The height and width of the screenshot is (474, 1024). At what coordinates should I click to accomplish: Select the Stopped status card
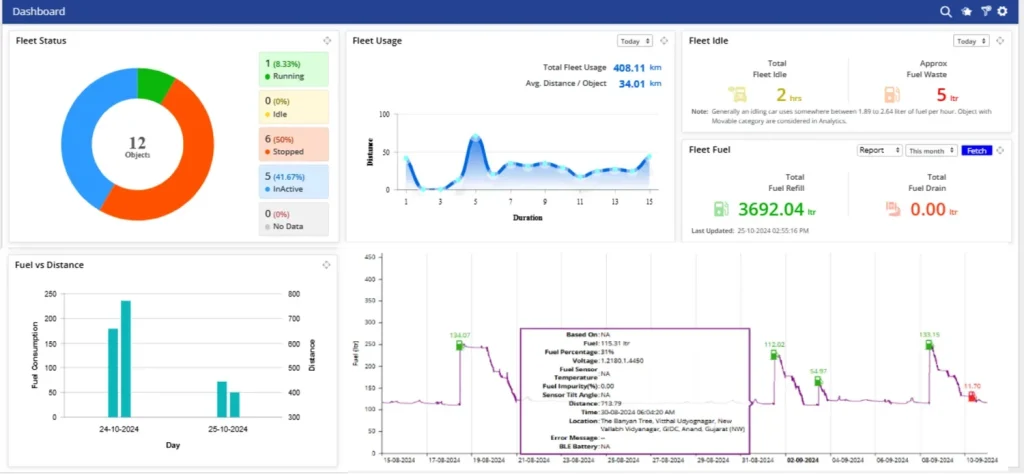coord(294,144)
